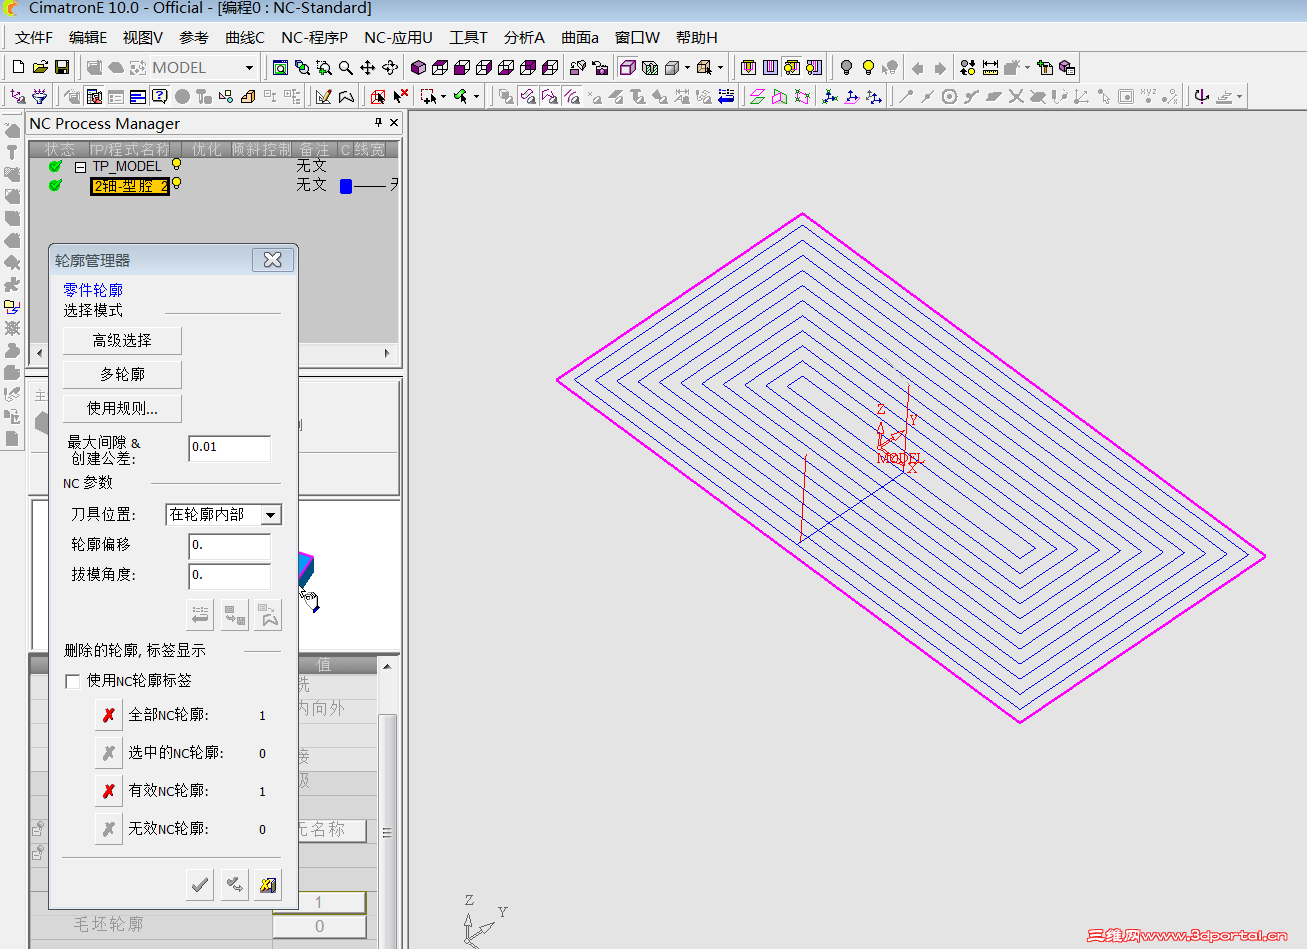Click the 最大间隙 tolerance field showing 0.01

[229, 448]
